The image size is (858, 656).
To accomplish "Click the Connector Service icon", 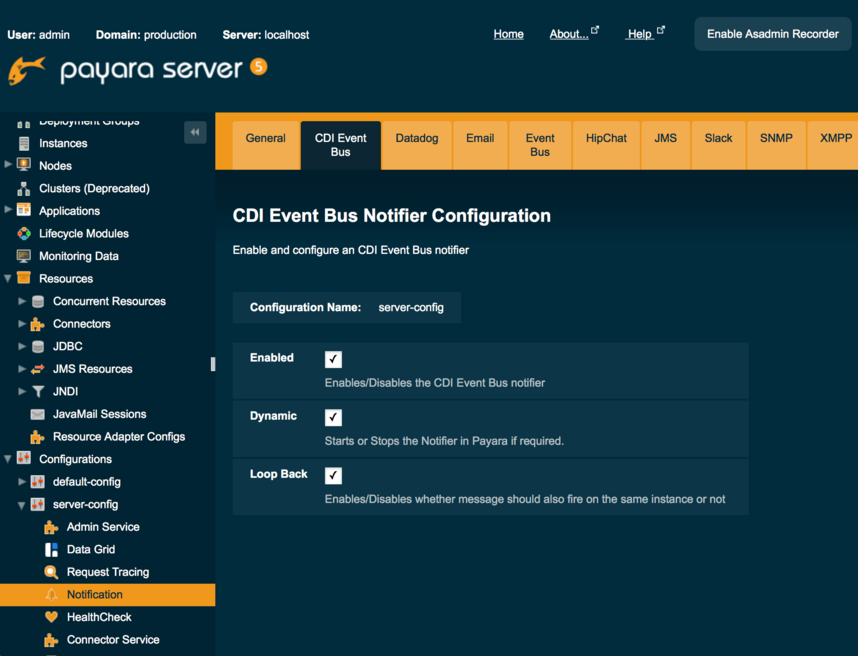I will [51, 640].
